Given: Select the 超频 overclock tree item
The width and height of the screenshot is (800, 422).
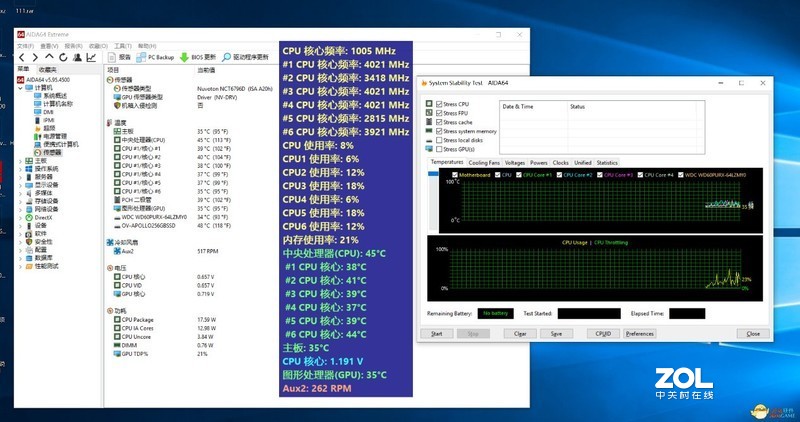Looking at the screenshot, I should [45, 128].
